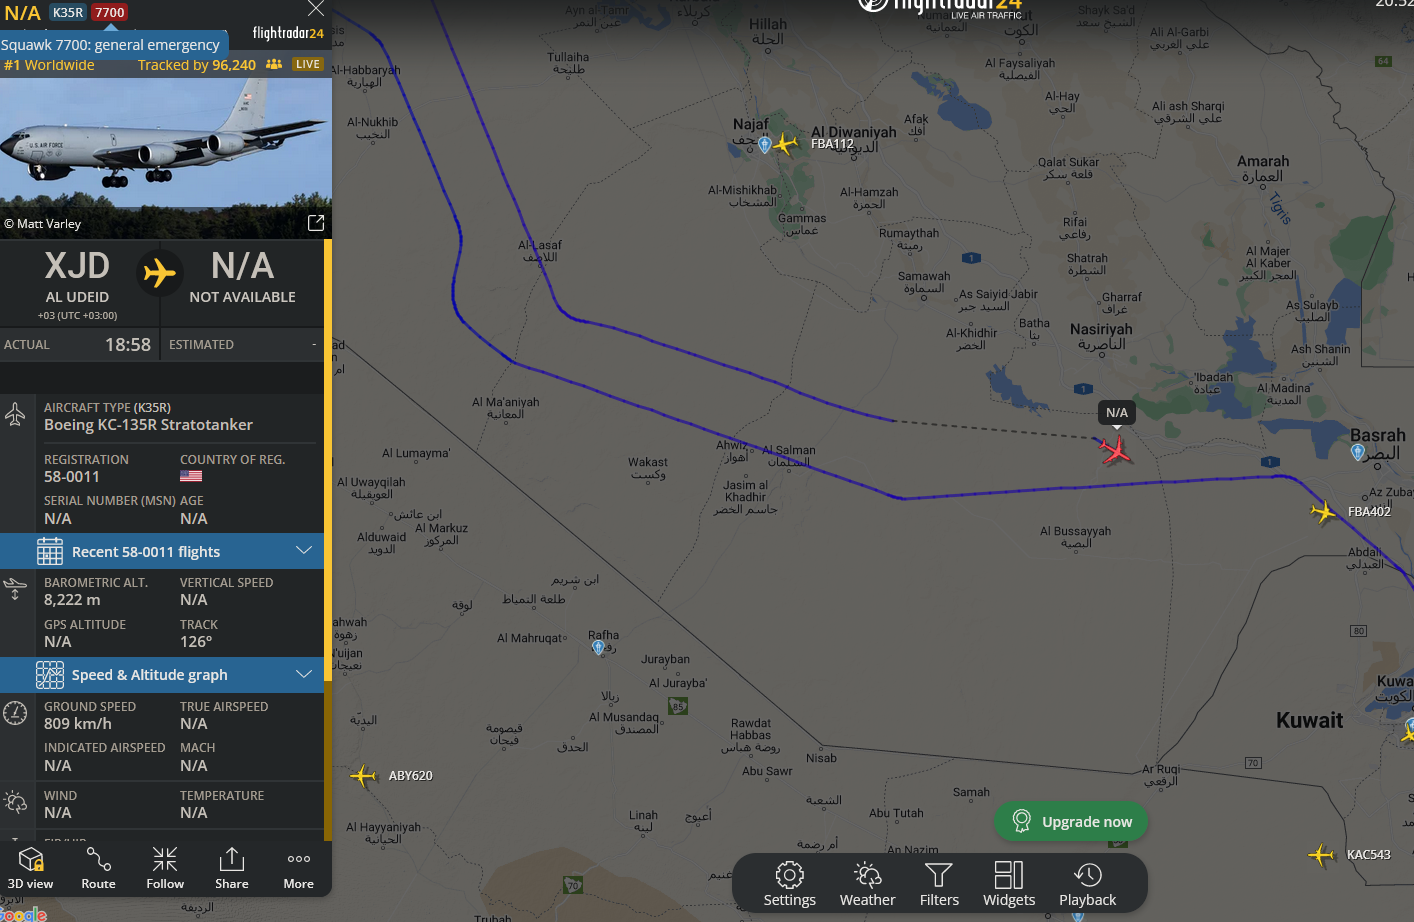Open the Weather layer options
This screenshot has width=1414, height=922.
coord(867,884)
